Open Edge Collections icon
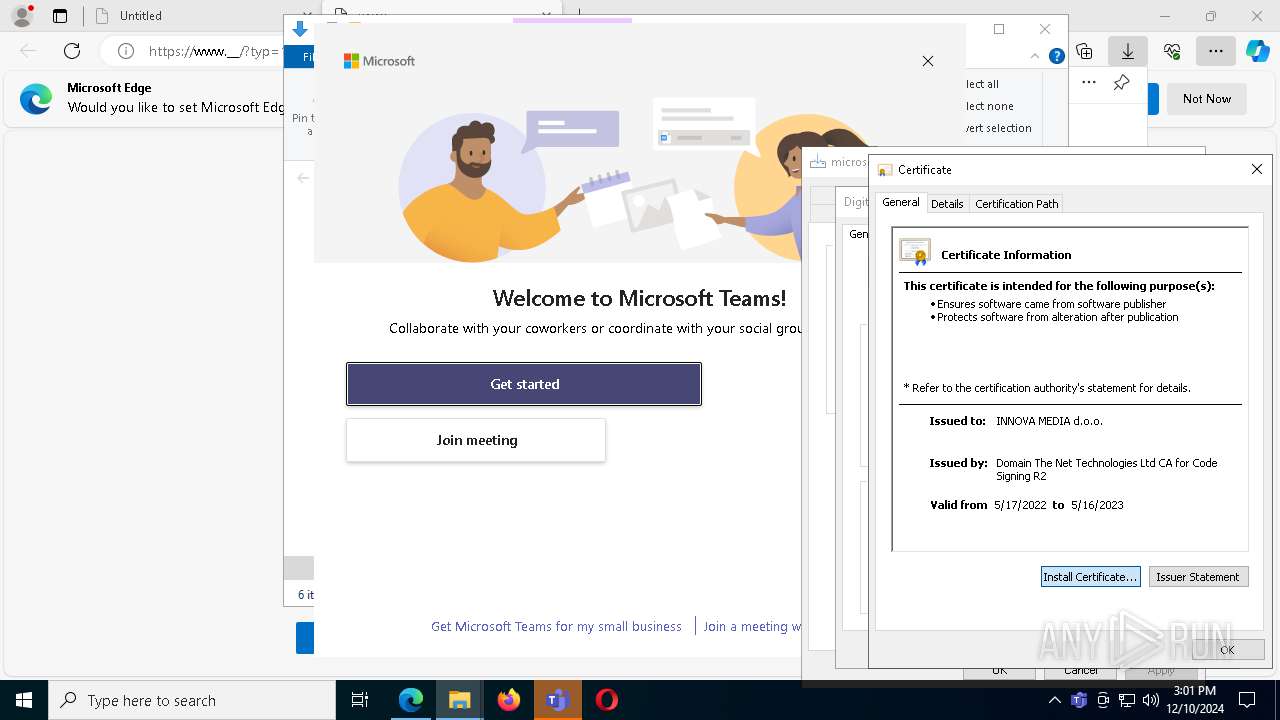Screen dimensions: 1280x720 pos(1084,51)
